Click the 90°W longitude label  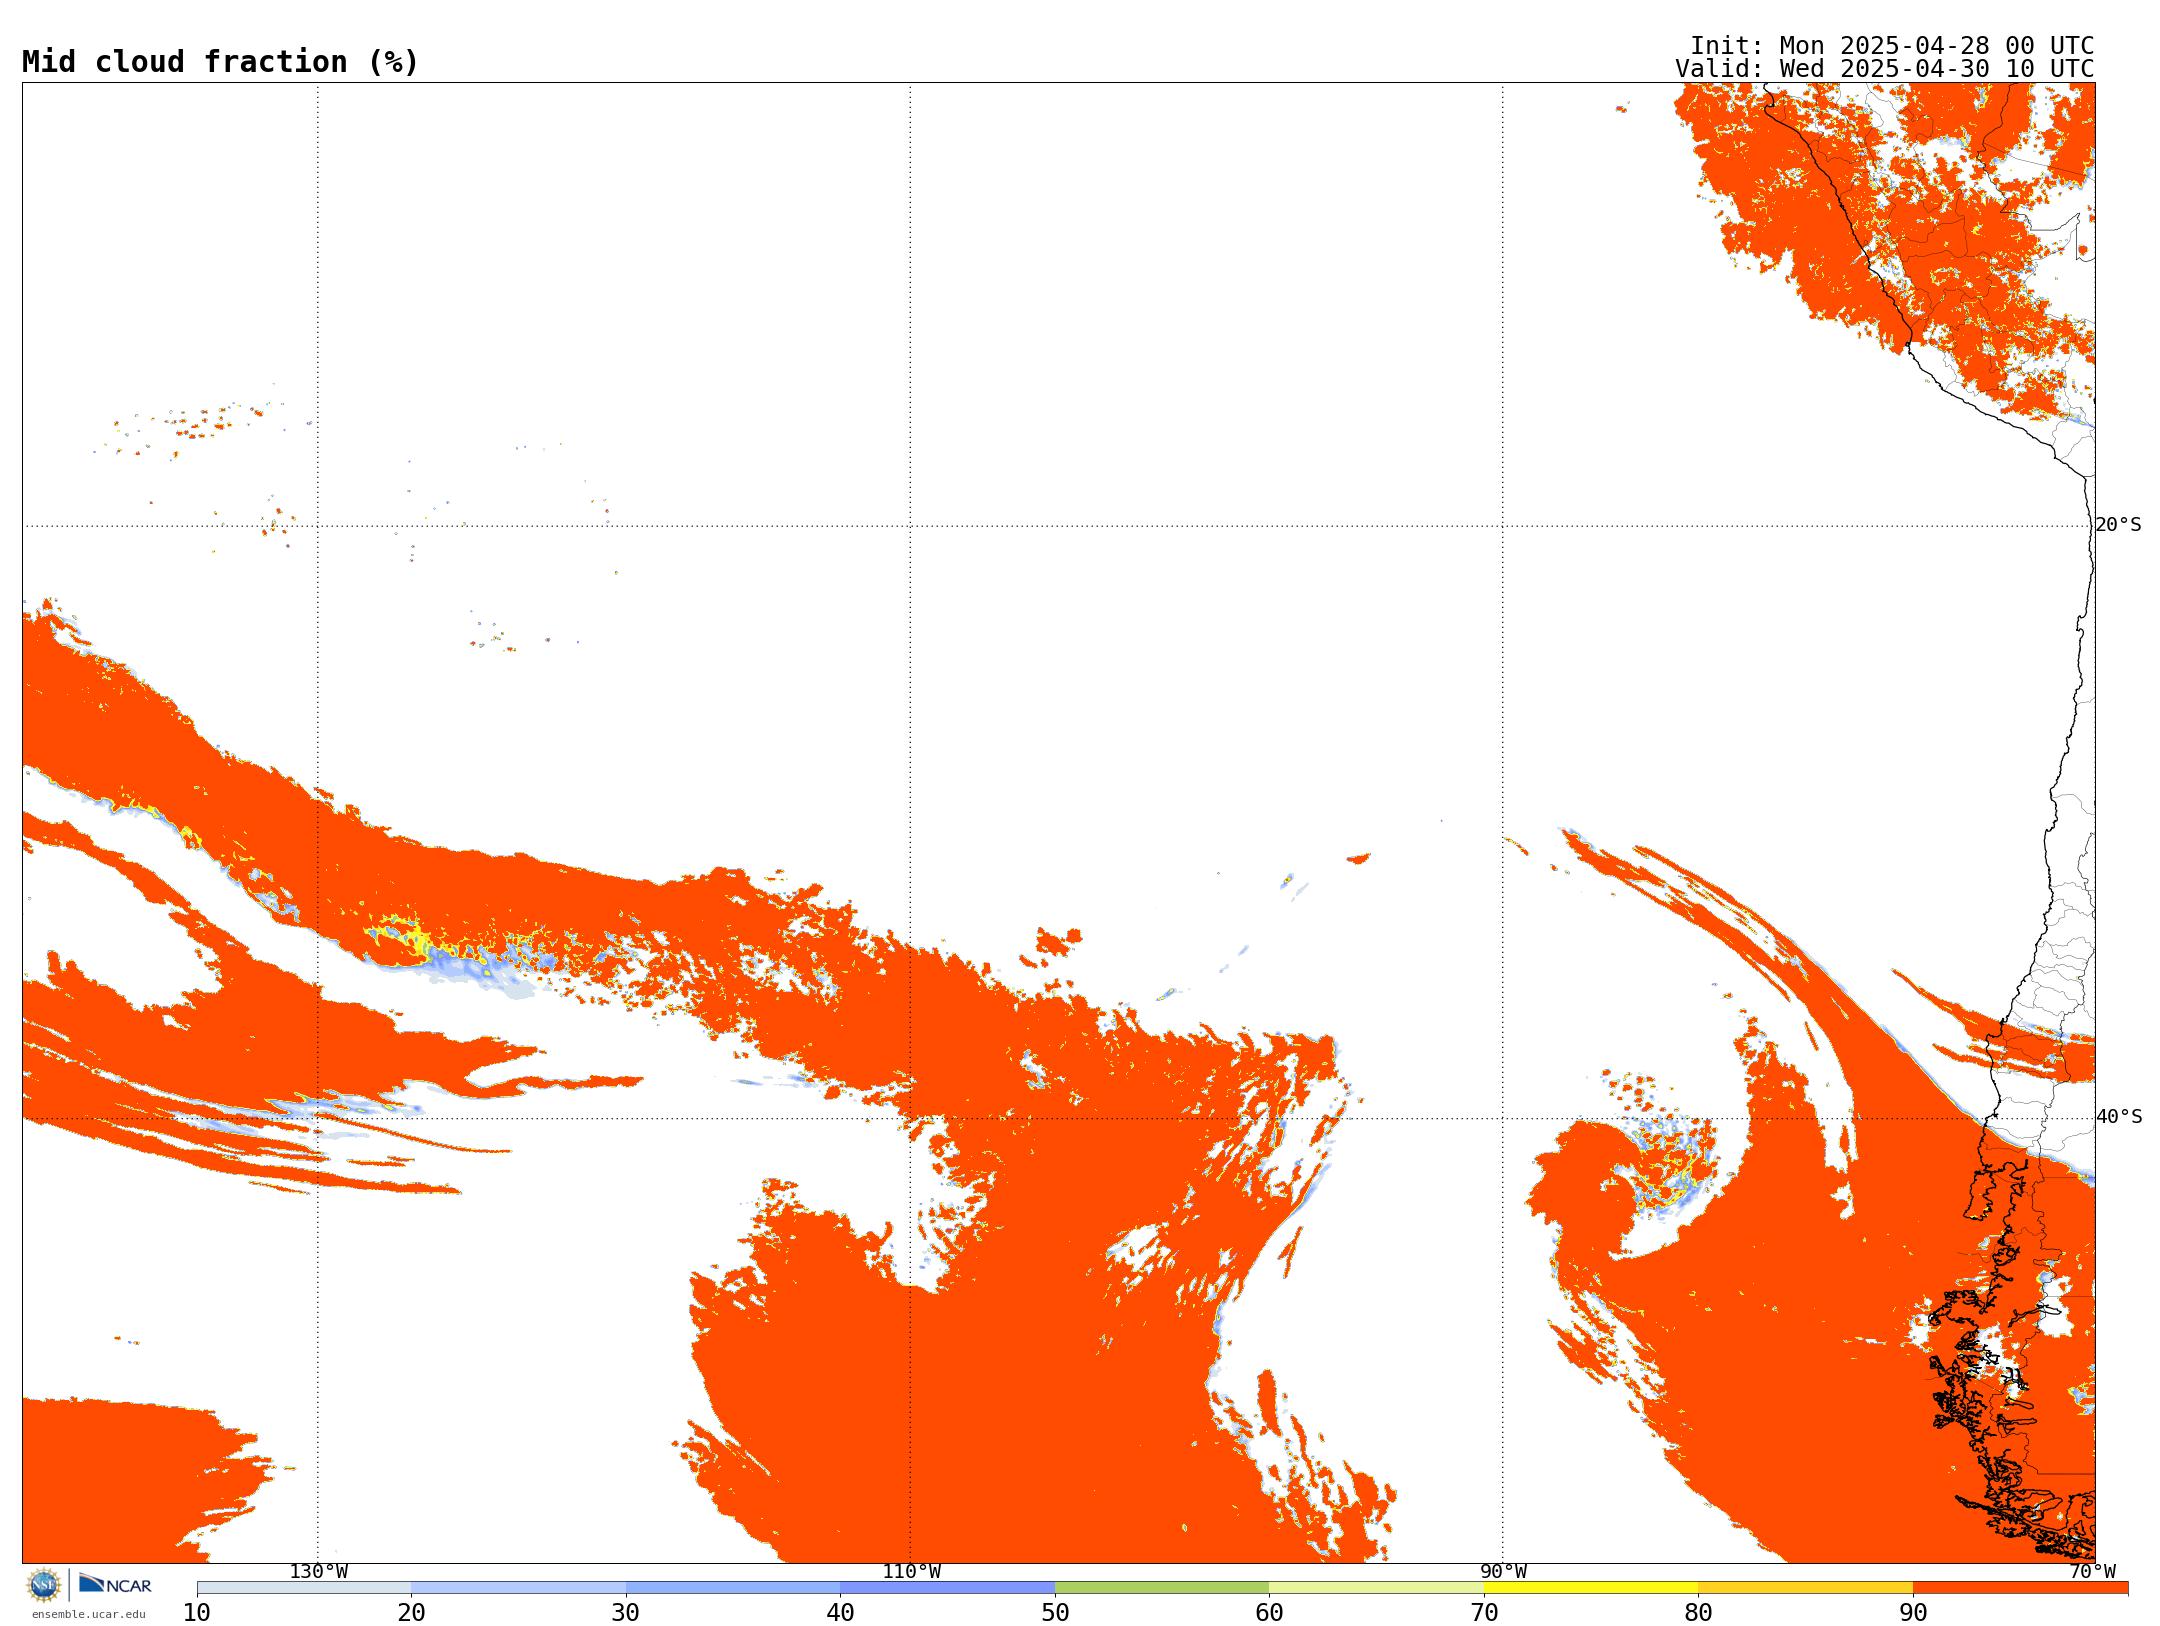click(x=1503, y=1572)
